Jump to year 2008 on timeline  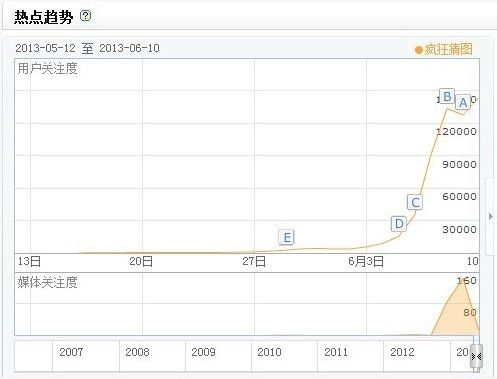137,352
